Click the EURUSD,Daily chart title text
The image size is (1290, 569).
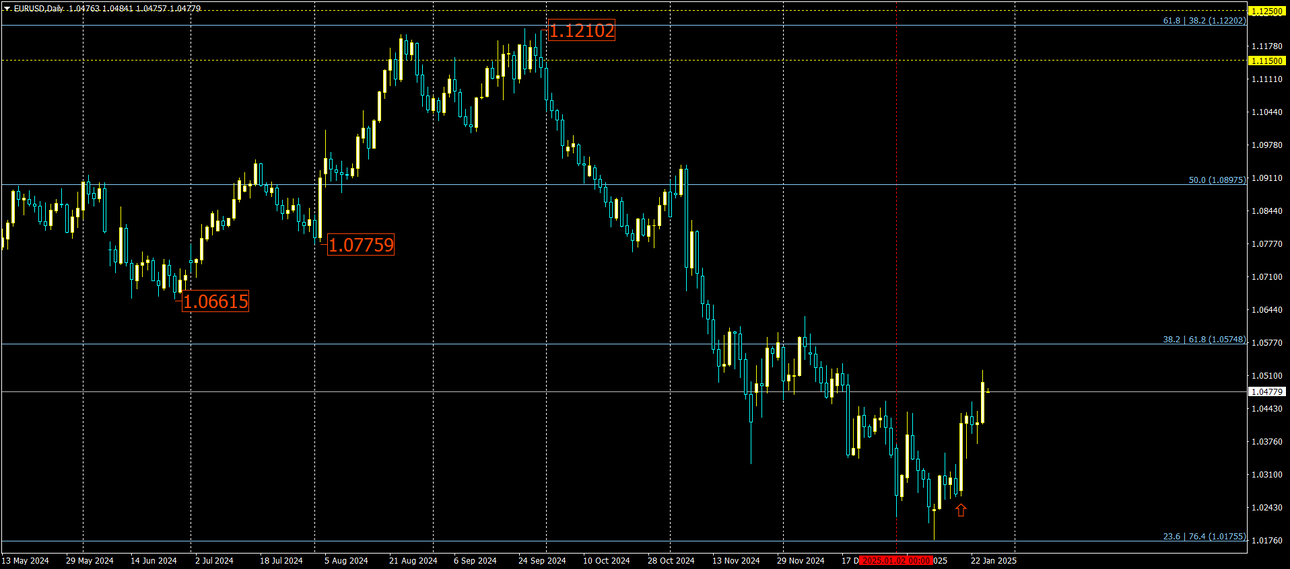(x=39, y=8)
